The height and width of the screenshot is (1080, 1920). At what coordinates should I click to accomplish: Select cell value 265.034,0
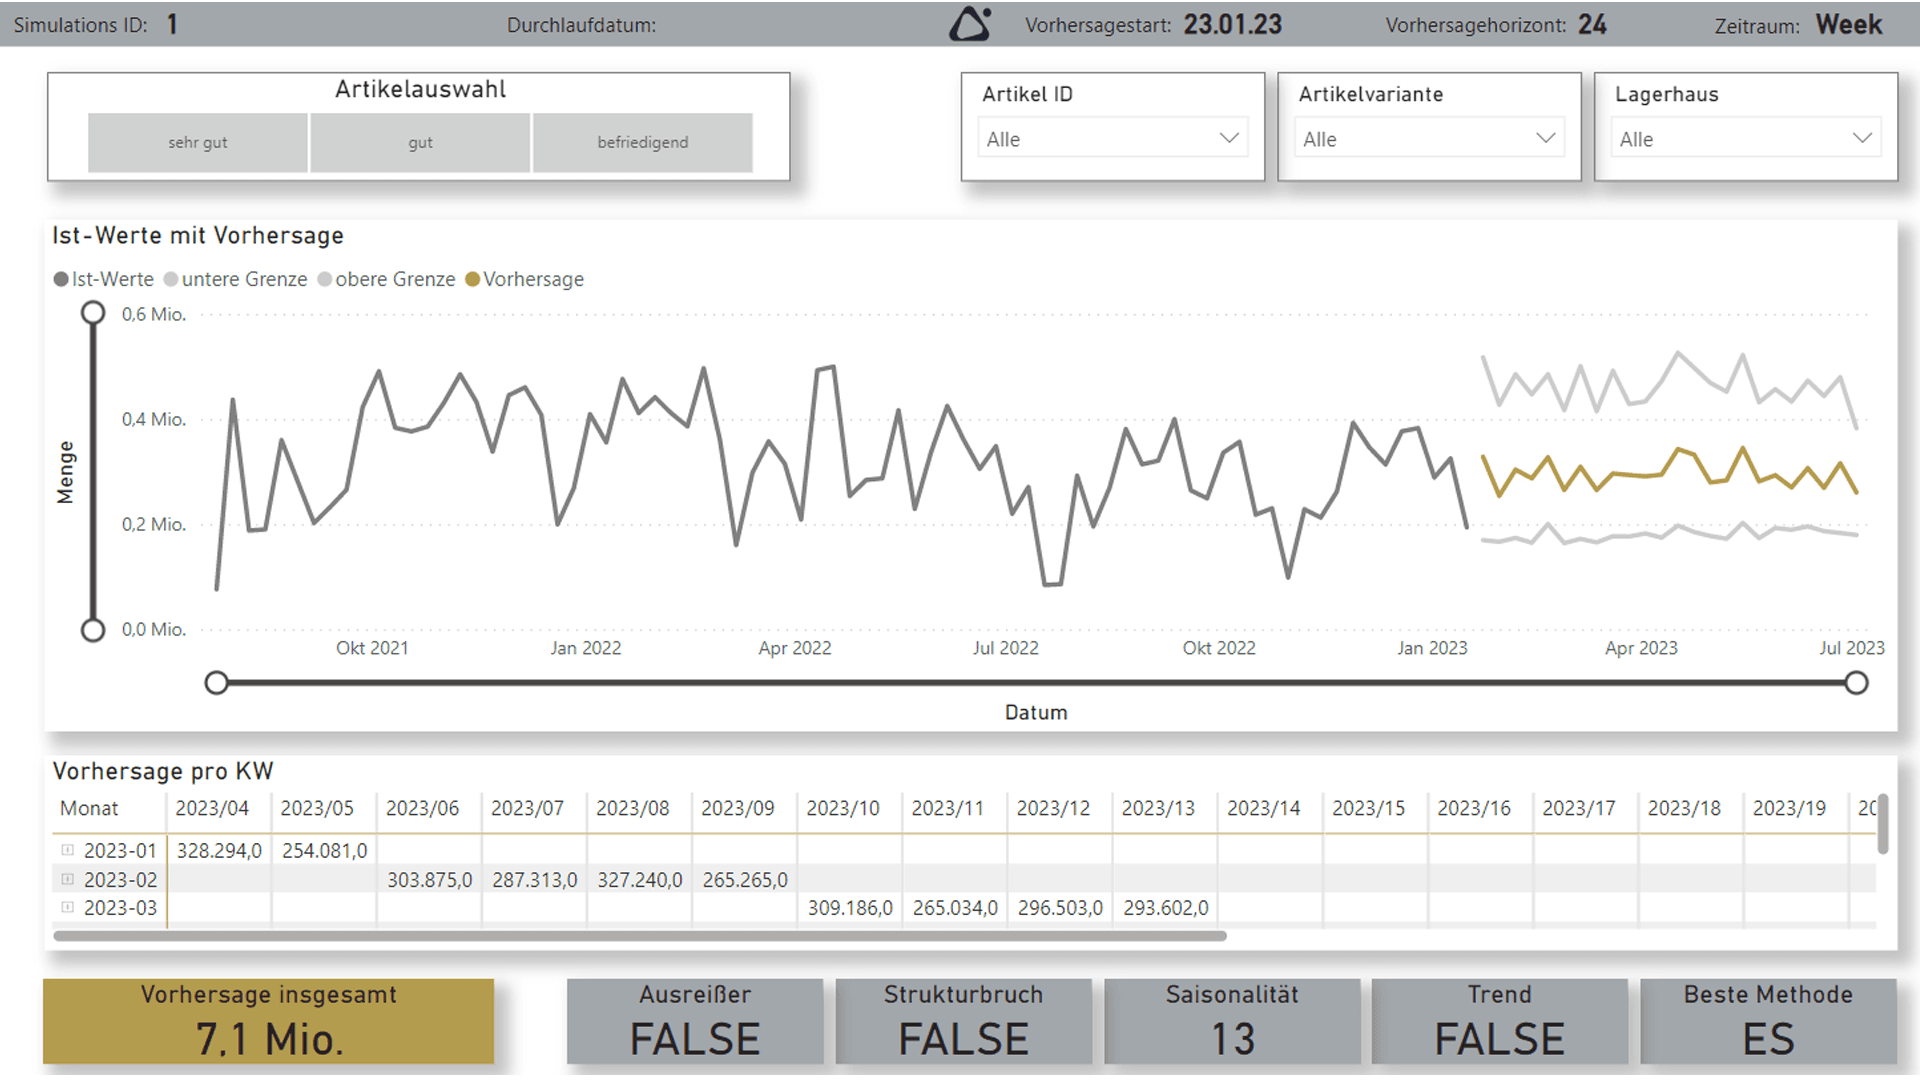955,908
